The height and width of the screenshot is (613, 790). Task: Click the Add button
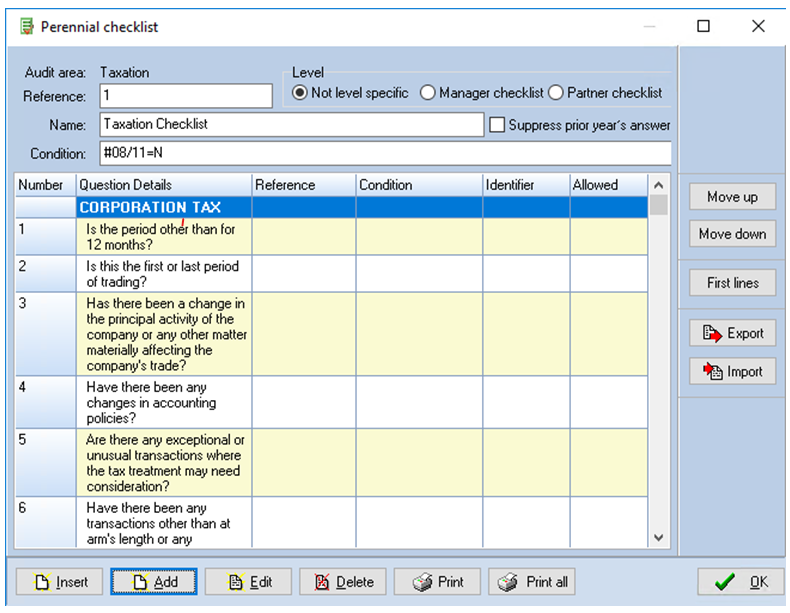pyautogui.click(x=154, y=582)
